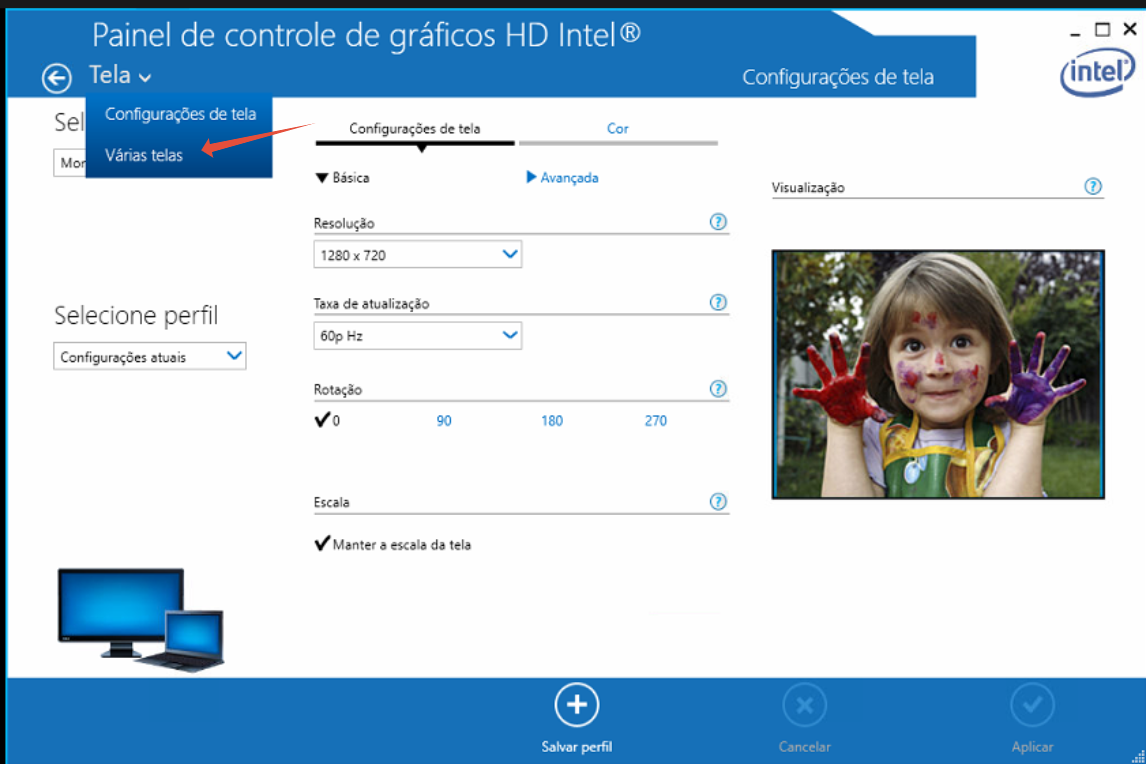Open the Configurações atuais profile dropdown
This screenshot has width=1146, height=764.
[x=150, y=357]
